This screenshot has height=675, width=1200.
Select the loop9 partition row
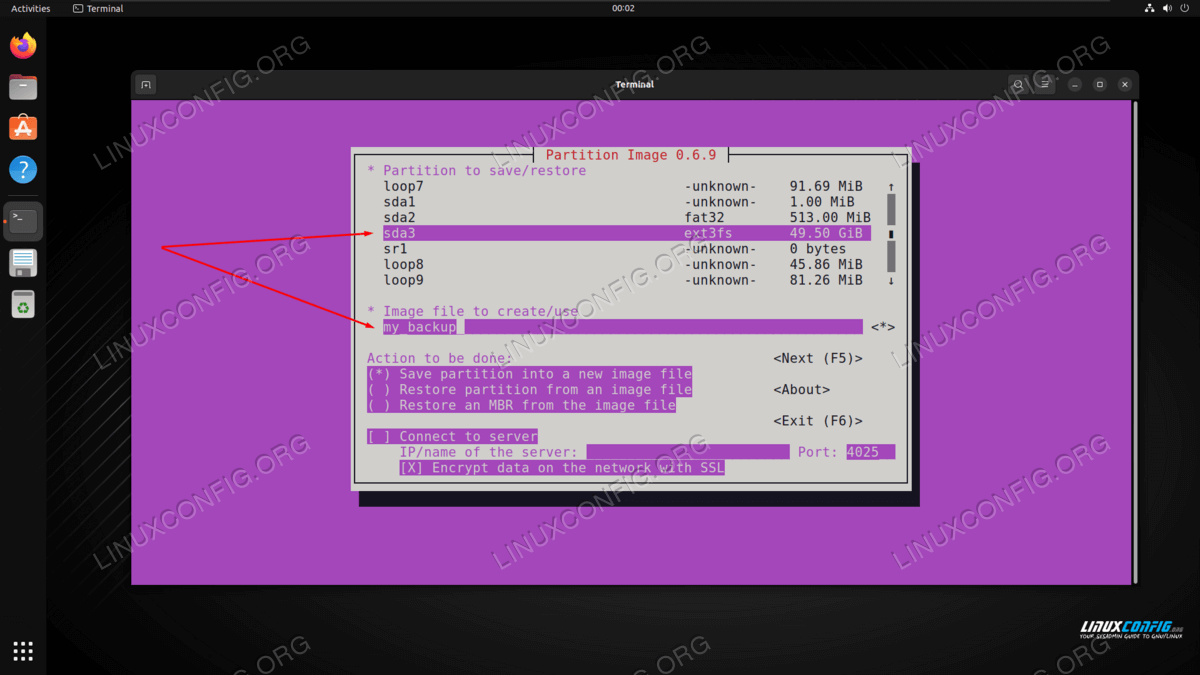click(627, 280)
